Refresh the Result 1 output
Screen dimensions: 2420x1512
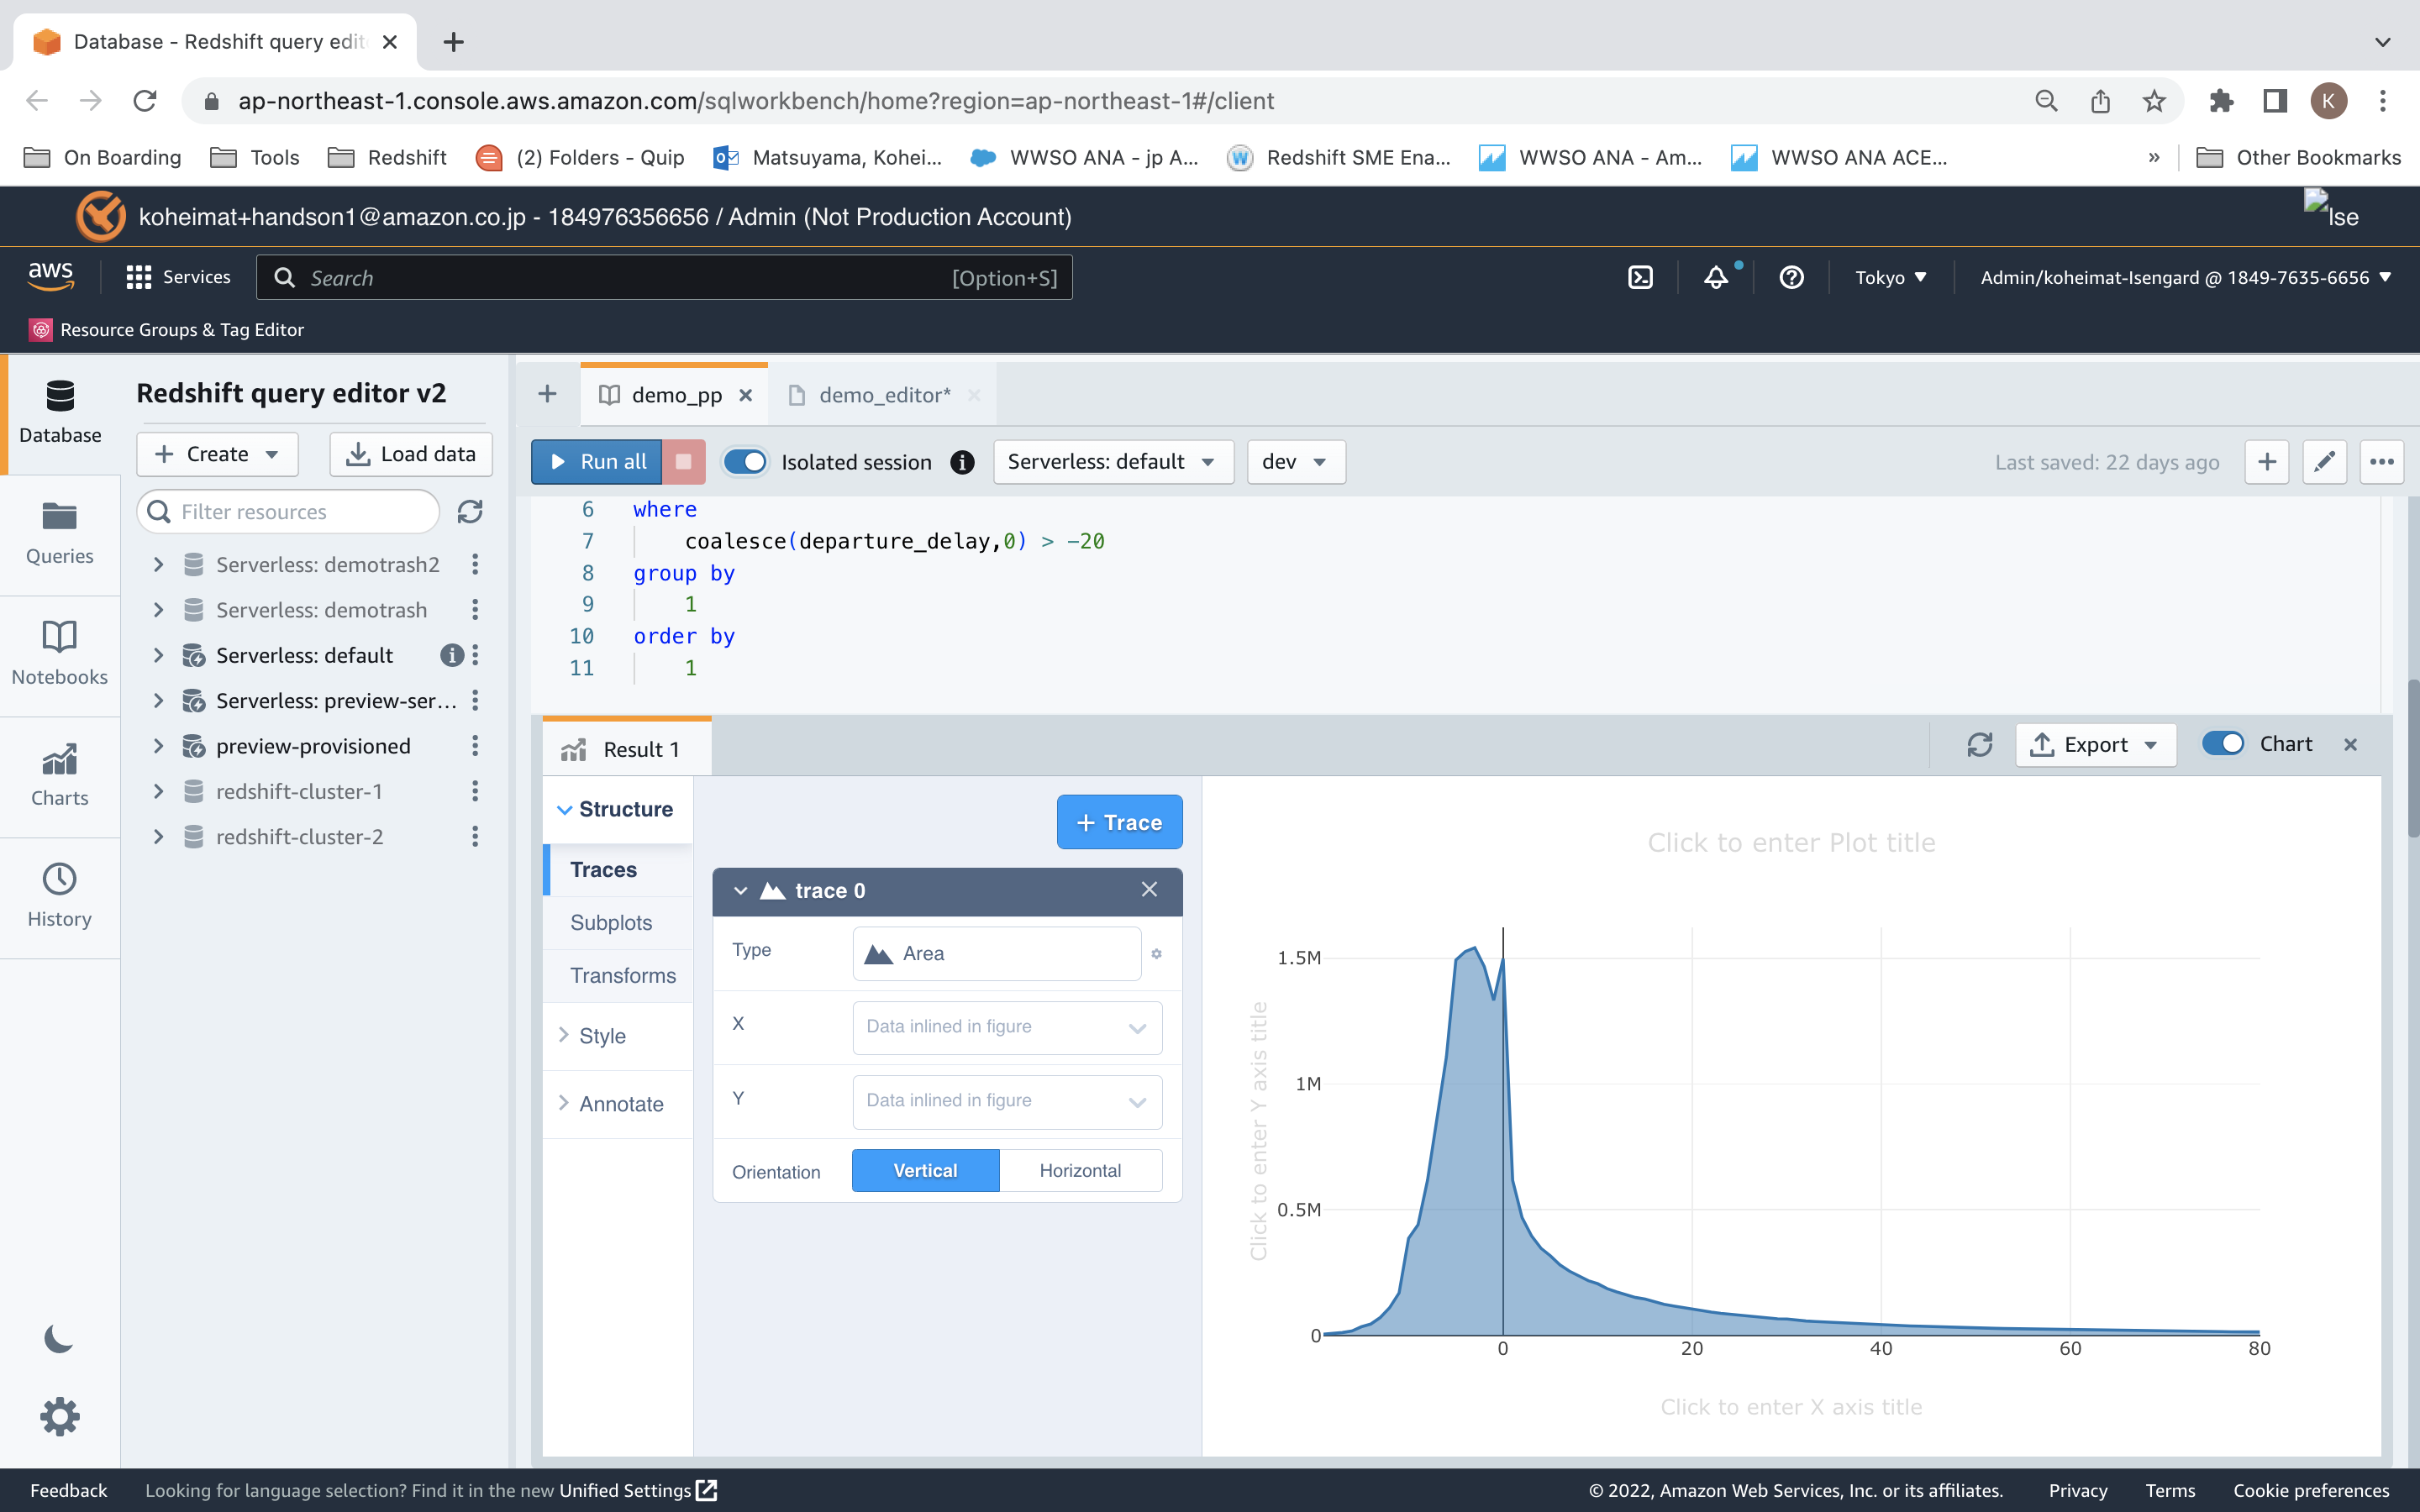[1979, 745]
